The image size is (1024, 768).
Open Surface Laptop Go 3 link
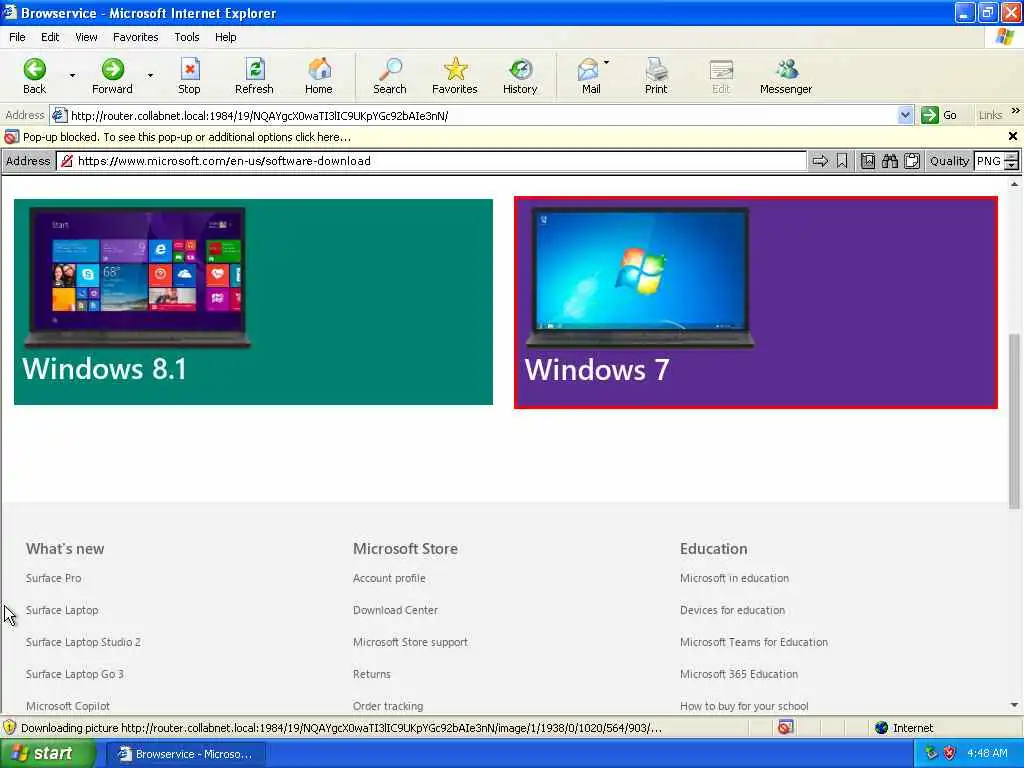click(x=74, y=674)
